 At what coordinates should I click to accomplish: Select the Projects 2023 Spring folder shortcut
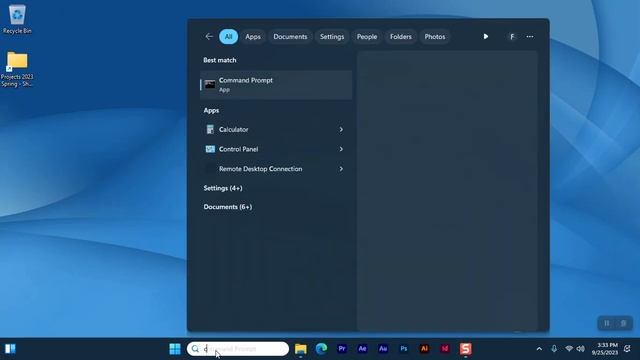[17, 69]
